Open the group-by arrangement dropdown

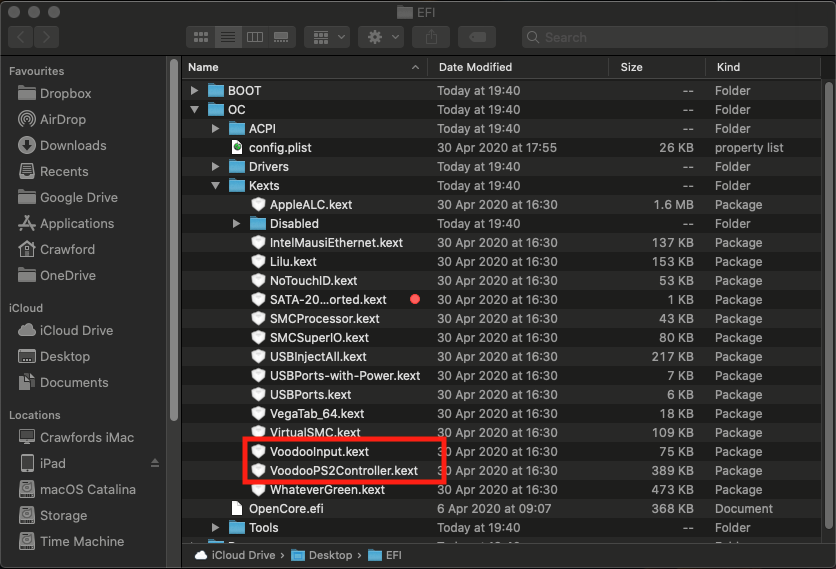[327, 37]
